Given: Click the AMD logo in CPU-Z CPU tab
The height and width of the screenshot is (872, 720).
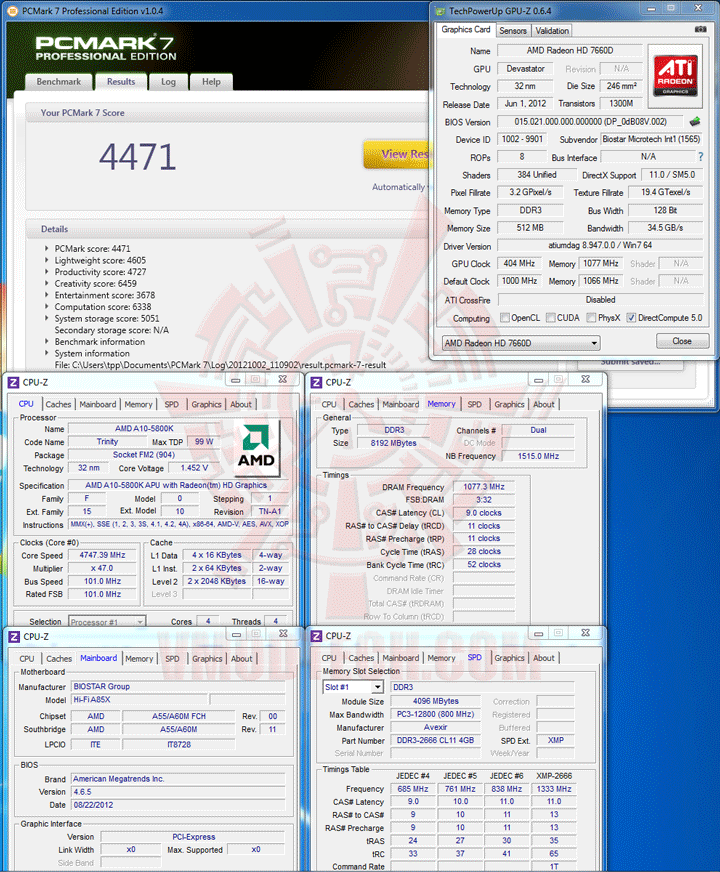Looking at the screenshot, I should point(256,448).
